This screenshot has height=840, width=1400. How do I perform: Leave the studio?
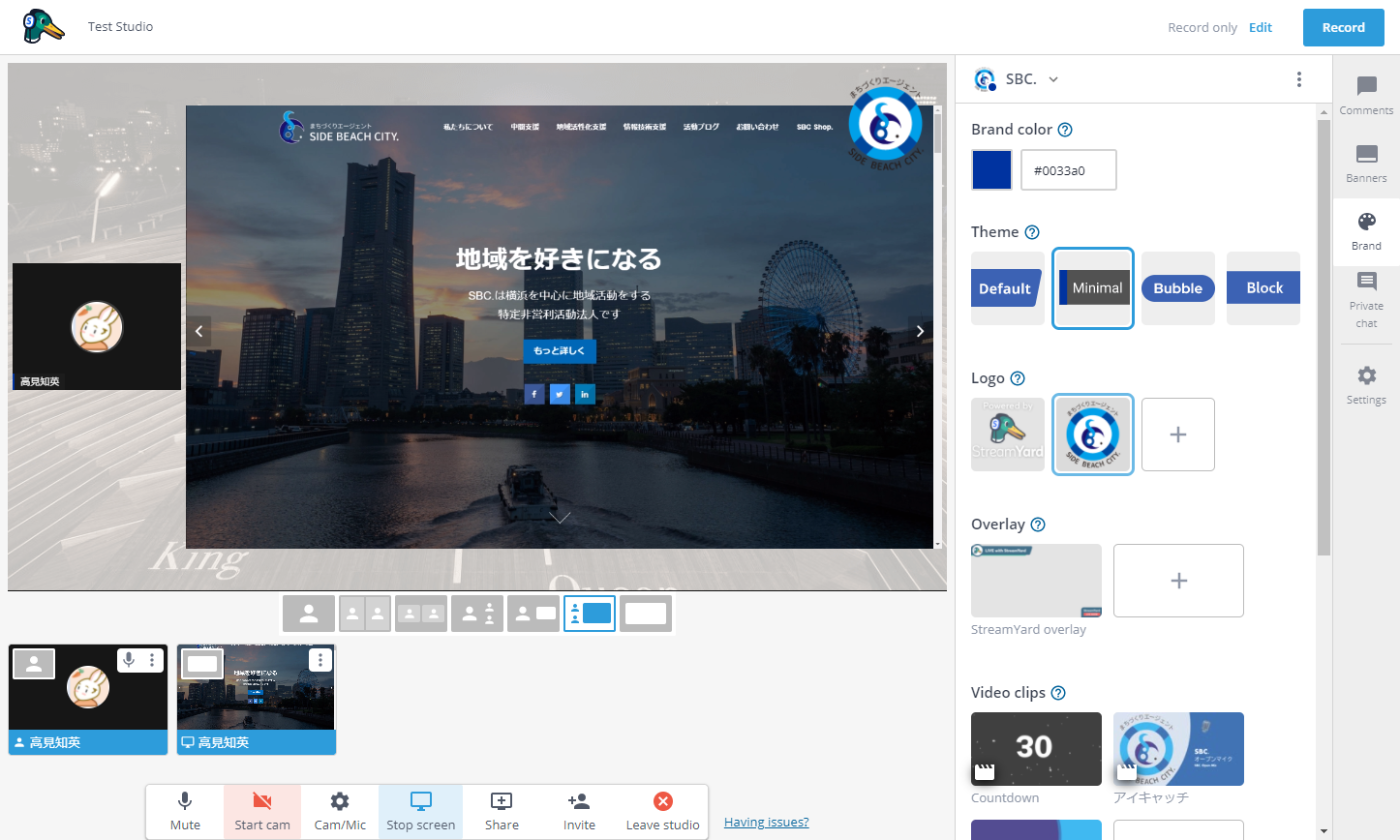pyautogui.click(x=663, y=811)
